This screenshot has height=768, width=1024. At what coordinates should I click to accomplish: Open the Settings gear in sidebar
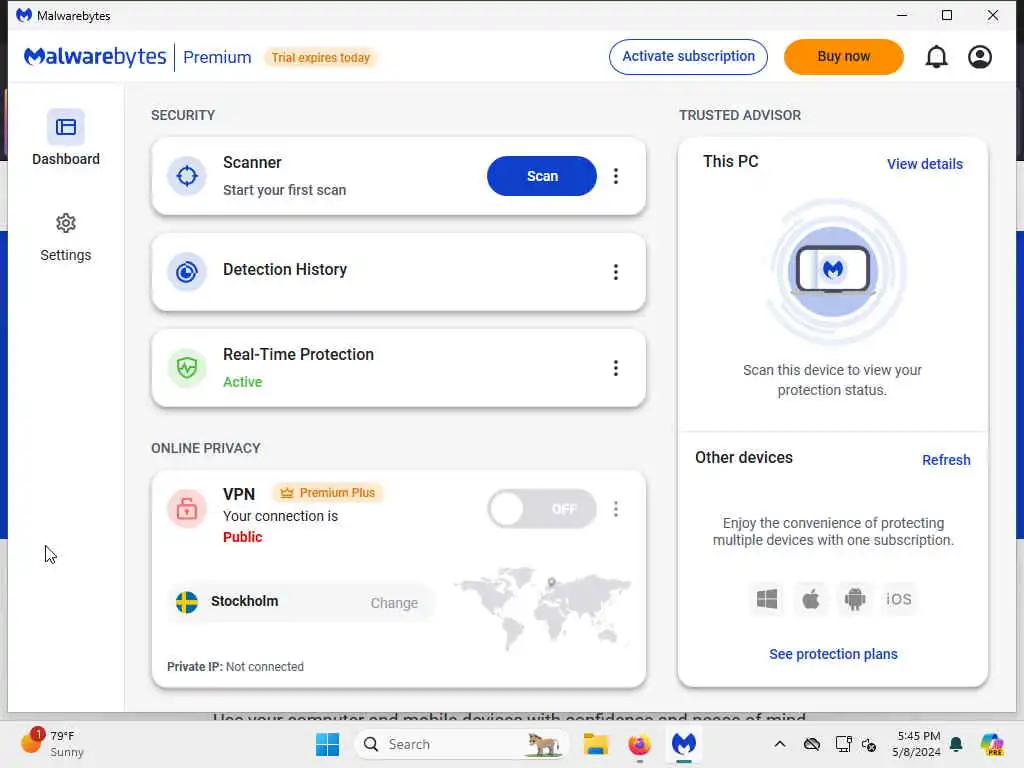click(65, 223)
